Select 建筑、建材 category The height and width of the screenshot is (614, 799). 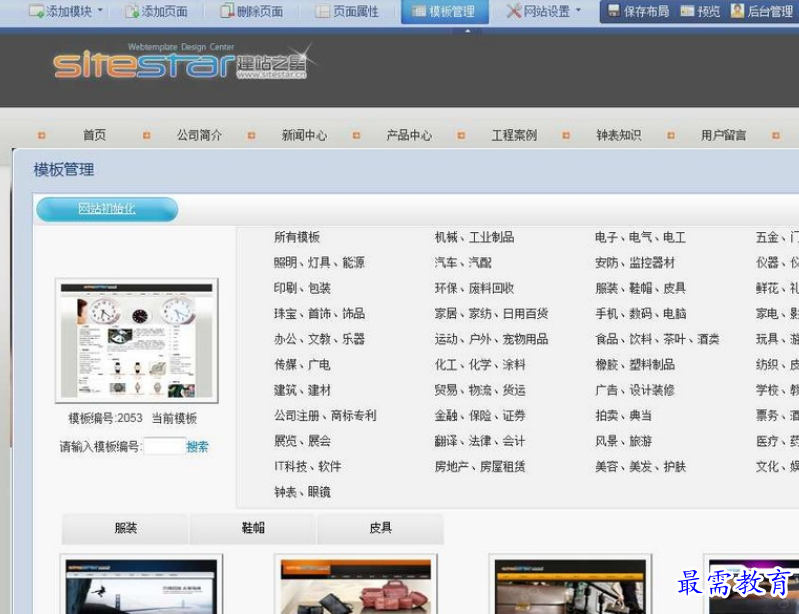pyautogui.click(x=302, y=390)
